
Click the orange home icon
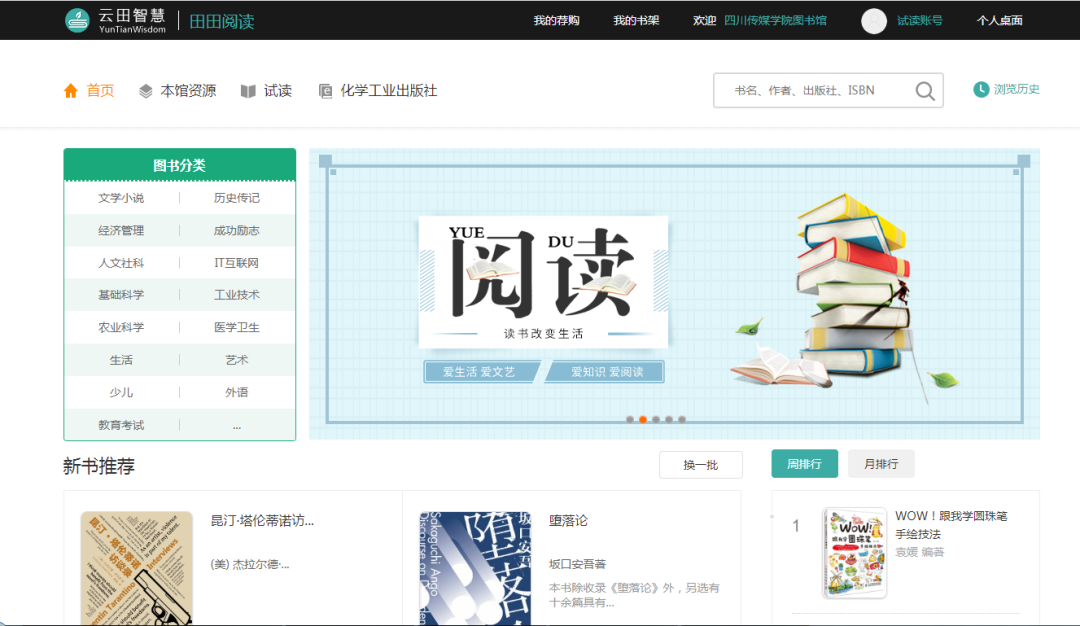tap(71, 91)
